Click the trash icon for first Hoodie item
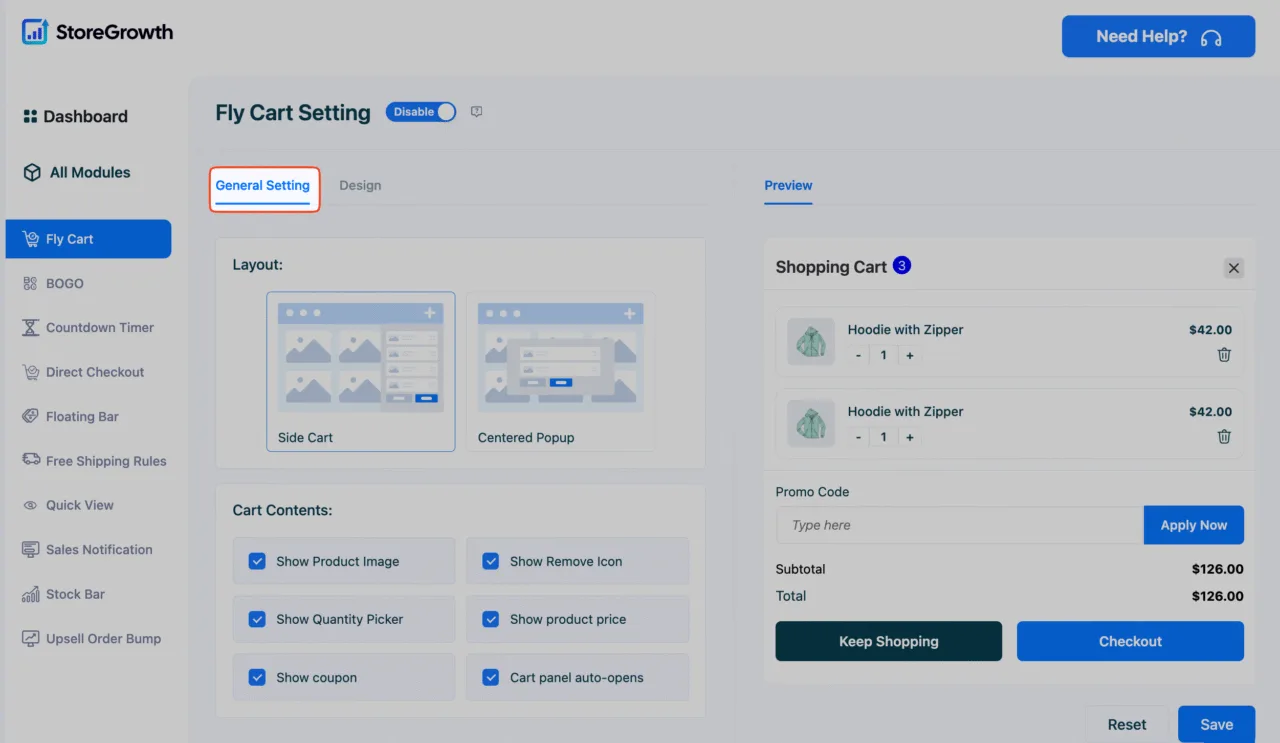The width and height of the screenshot is (1280, 743). click(1224, 355)
